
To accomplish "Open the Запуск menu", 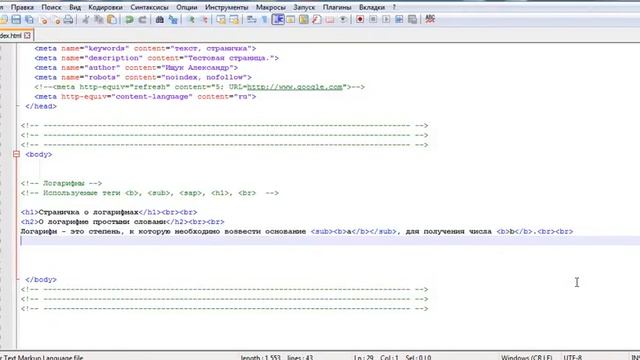I will (304, 7).
